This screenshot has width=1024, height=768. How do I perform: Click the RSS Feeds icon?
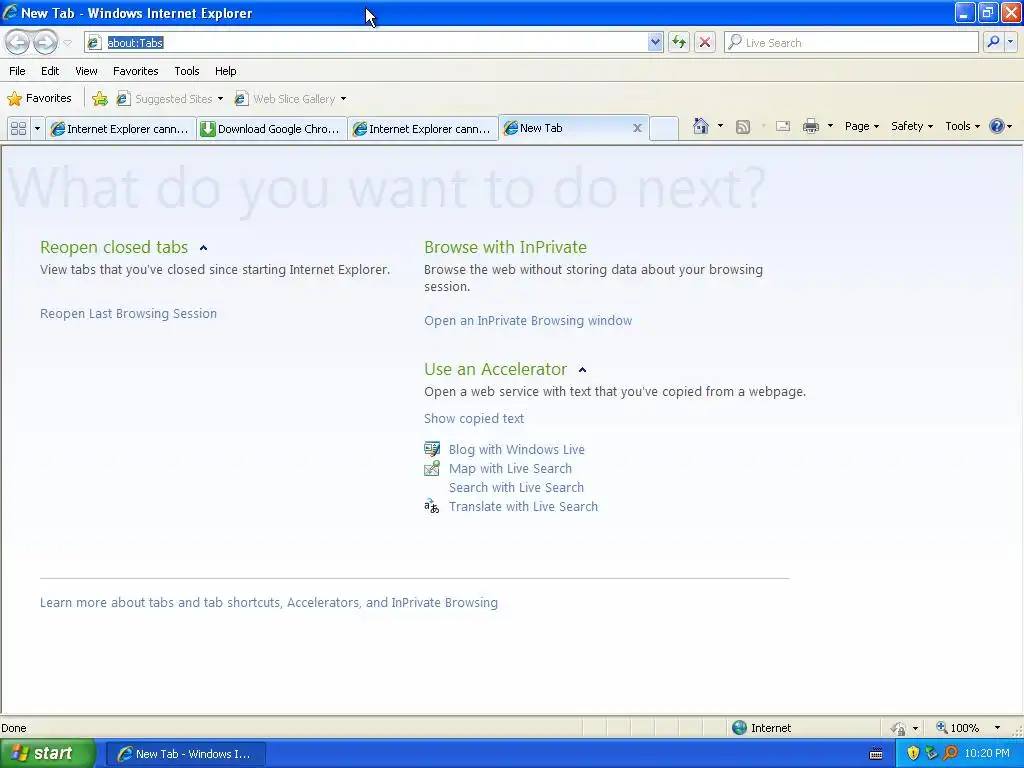pyautogui.click(x=743, y=127)
